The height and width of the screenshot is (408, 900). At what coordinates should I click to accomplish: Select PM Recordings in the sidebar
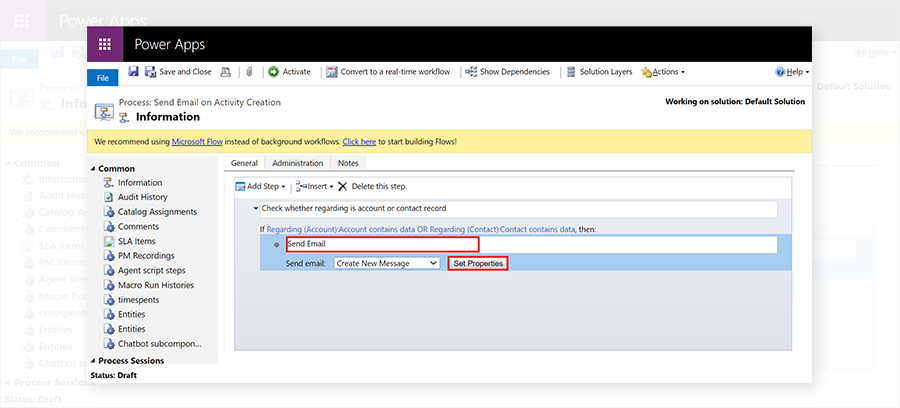[146, 255]
